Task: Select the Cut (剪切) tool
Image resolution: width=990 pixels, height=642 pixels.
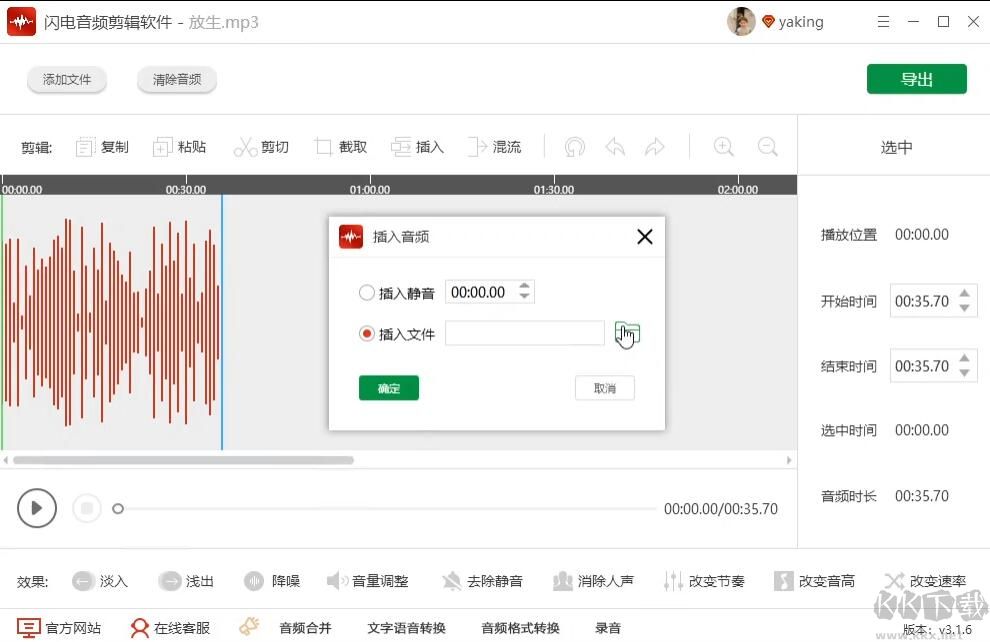Action: pos(262,146)
